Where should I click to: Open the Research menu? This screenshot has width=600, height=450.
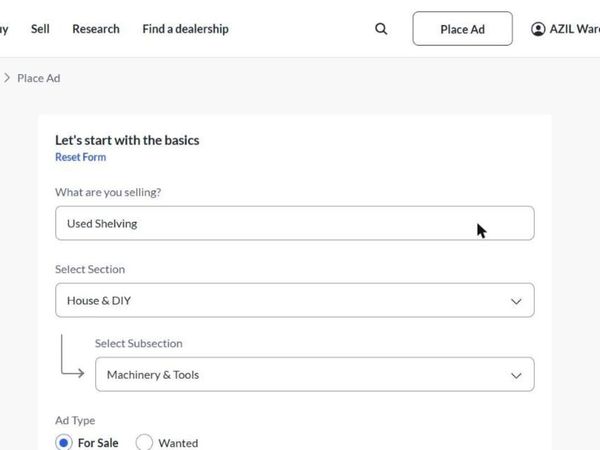pos(96,29)
